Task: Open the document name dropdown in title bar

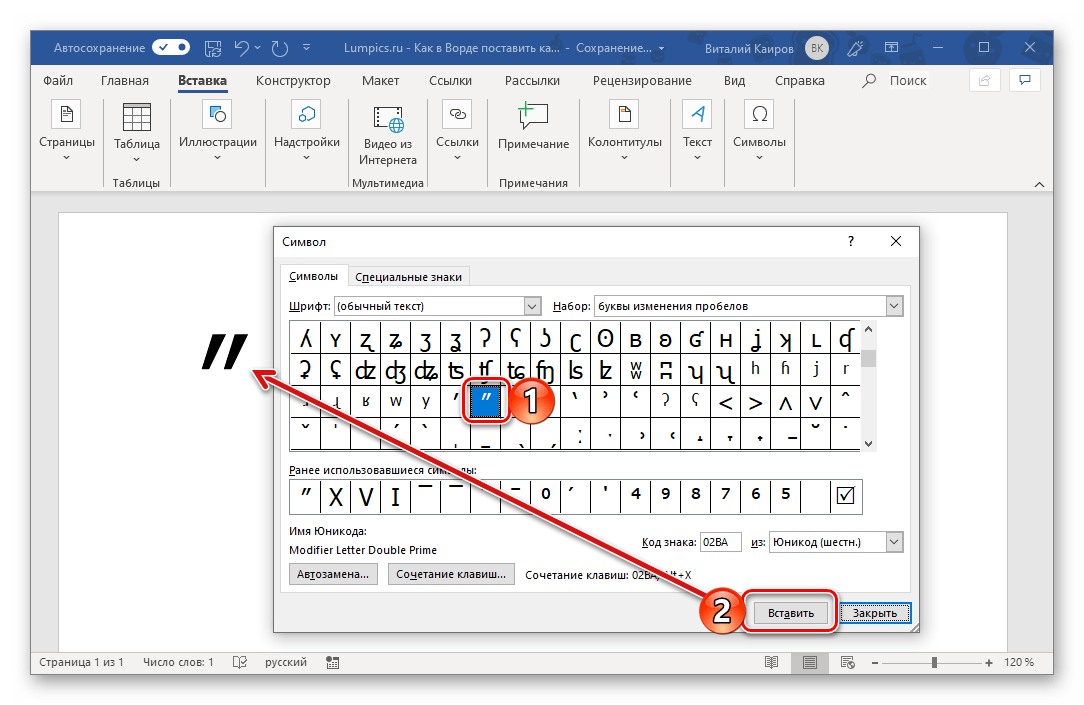Action: pos(662,48)
